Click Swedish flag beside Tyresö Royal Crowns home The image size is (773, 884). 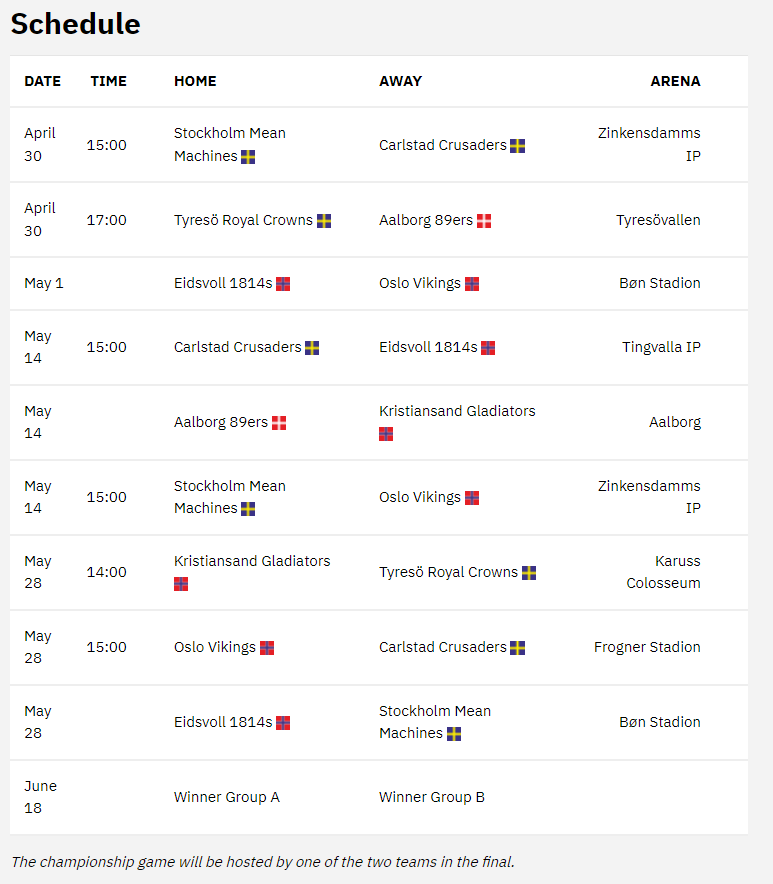(324, 221)
